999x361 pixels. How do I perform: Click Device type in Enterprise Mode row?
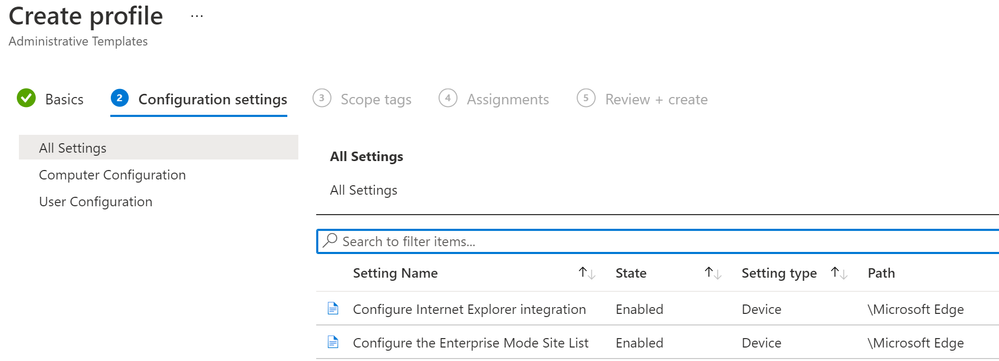click(x=761, y=343)
